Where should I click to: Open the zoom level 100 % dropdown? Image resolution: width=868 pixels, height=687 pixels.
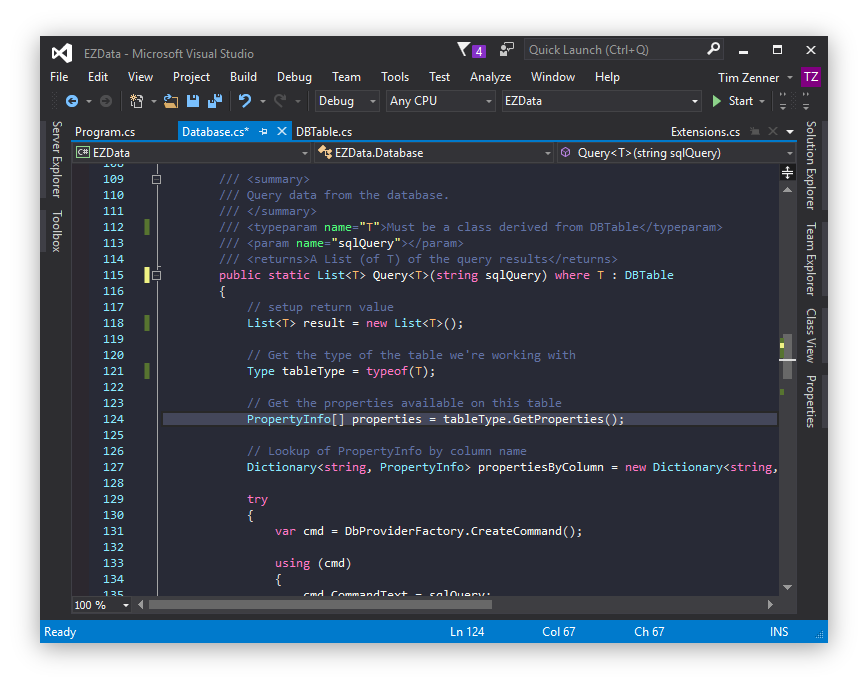[x=125, y=605]
